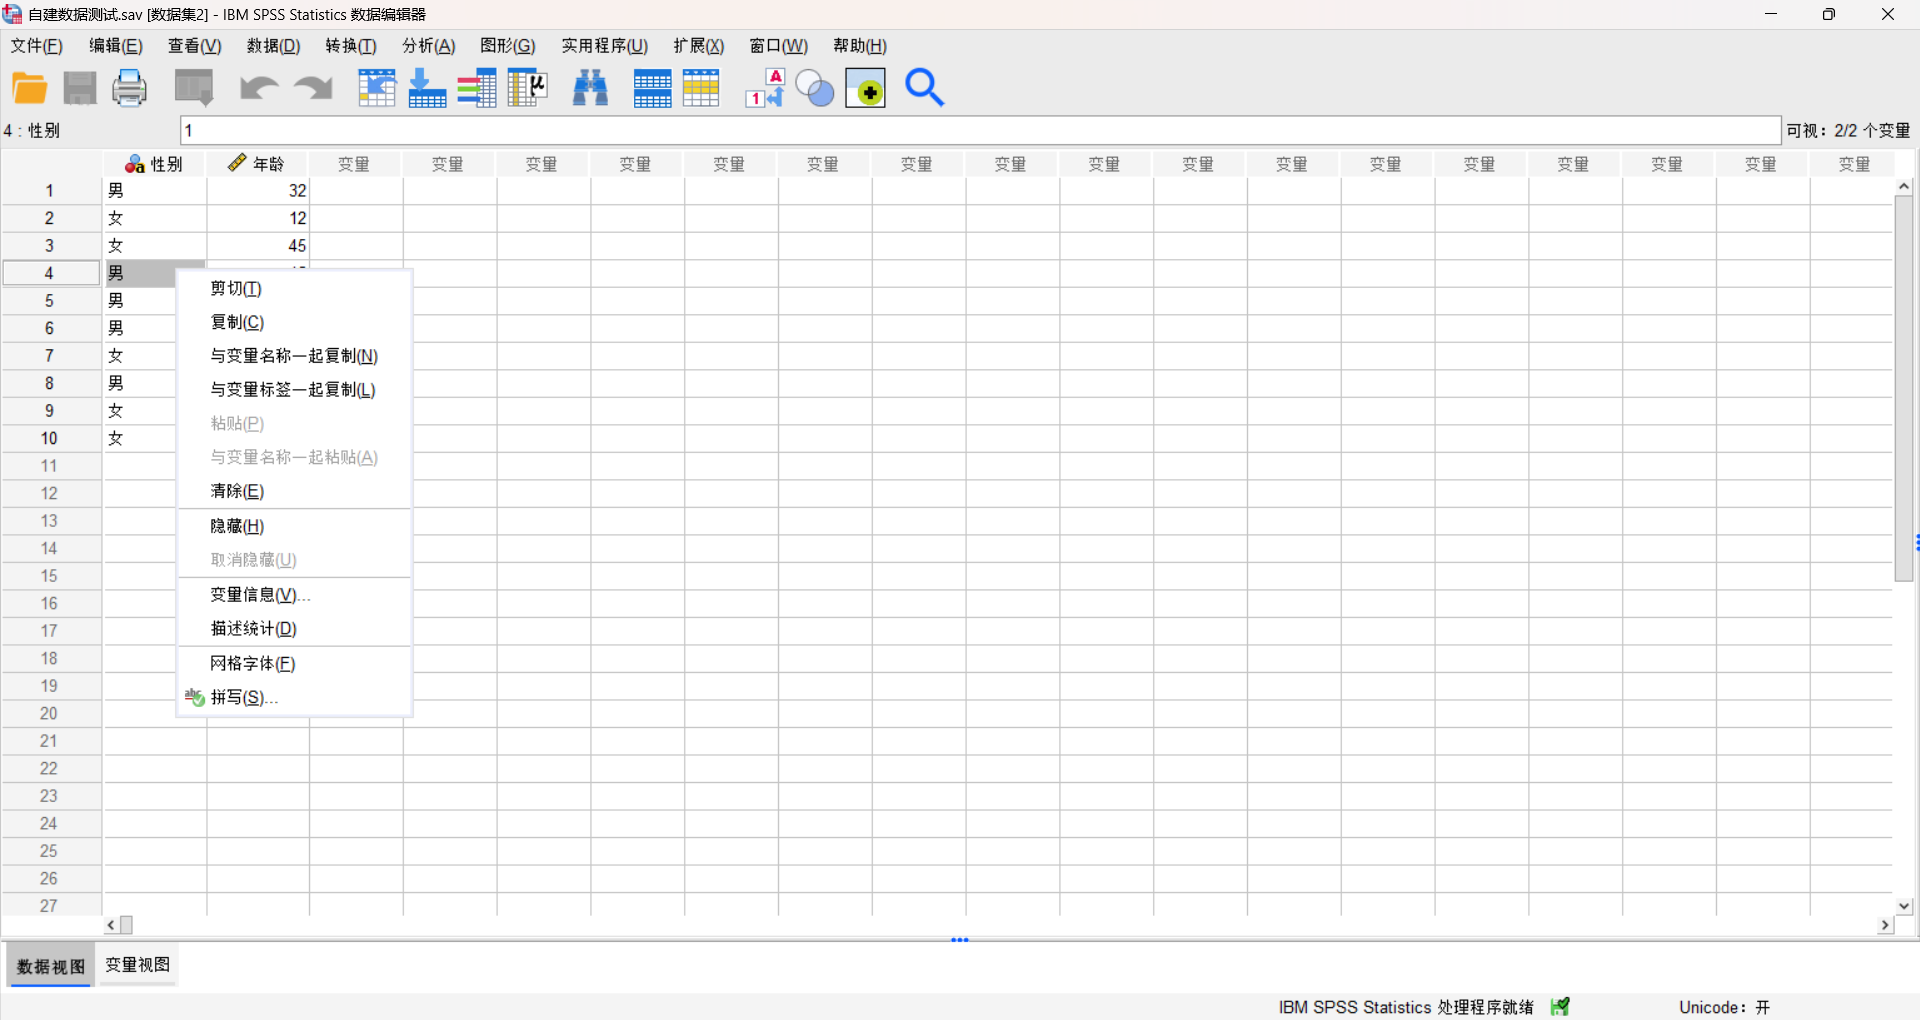Click the Print icon in the toolbar
This screenshot has width=1920, height=1020.
pyautogui.click(x=129, y=88)
